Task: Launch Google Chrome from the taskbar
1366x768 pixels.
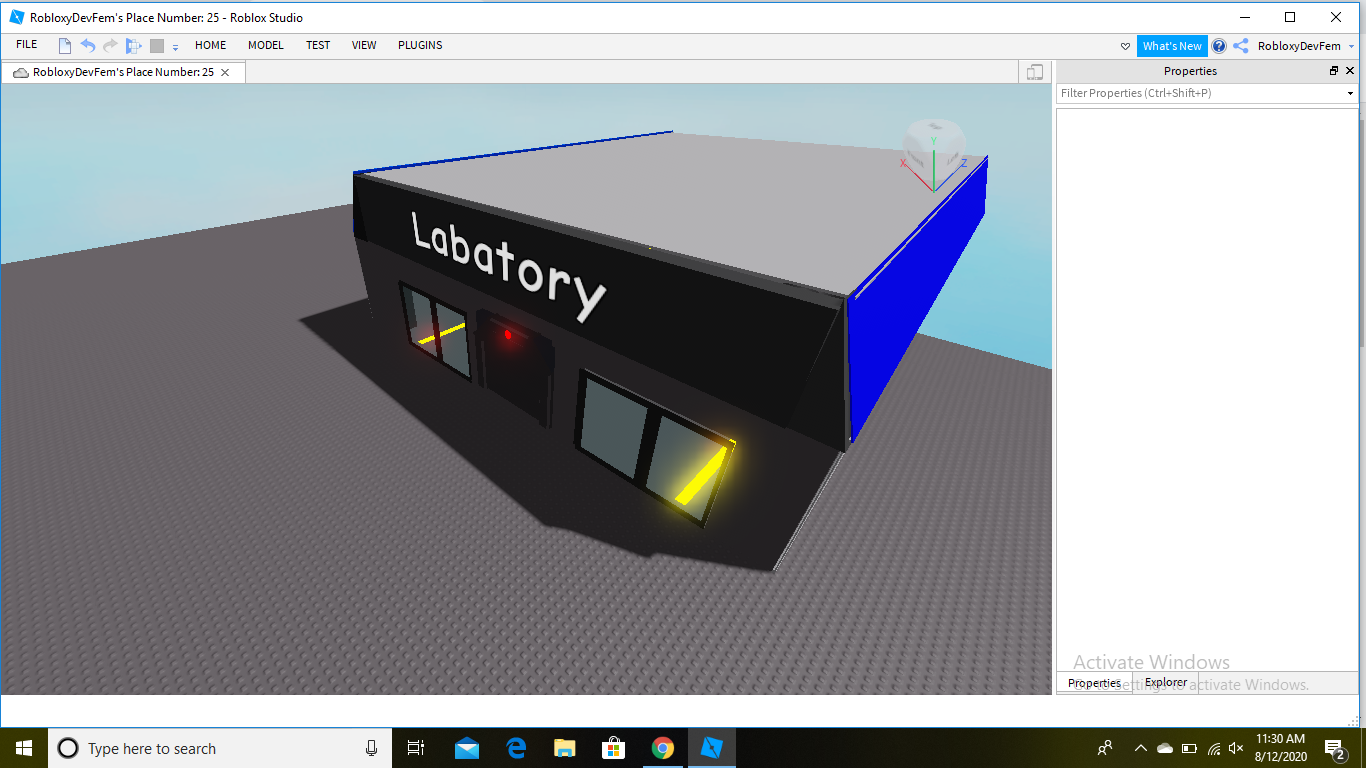Action: 662,748
